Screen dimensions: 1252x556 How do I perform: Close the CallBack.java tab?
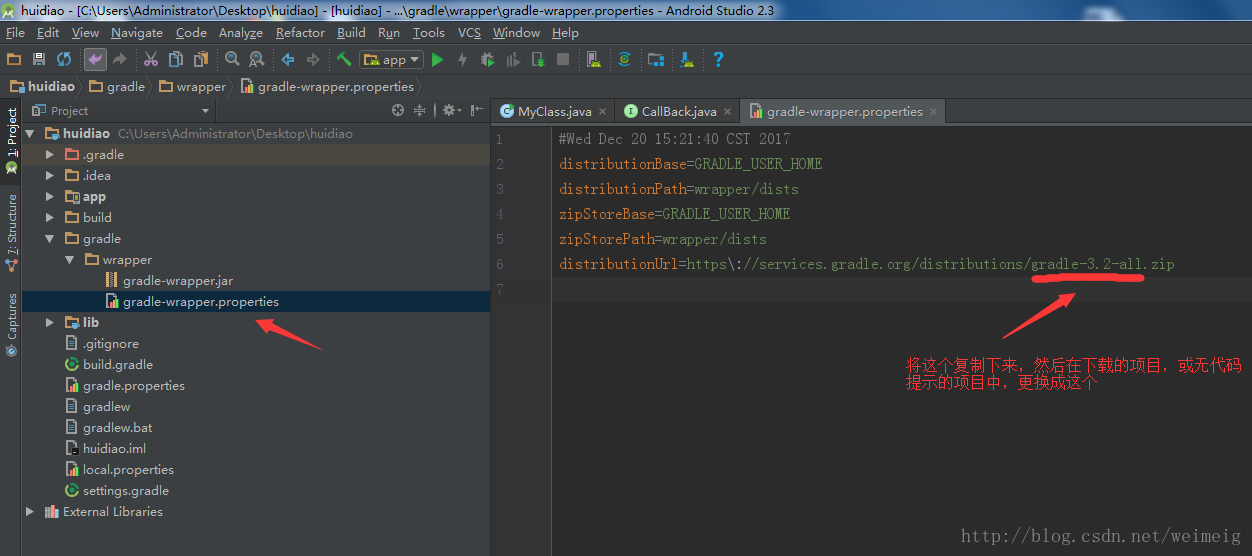(728, 112)
